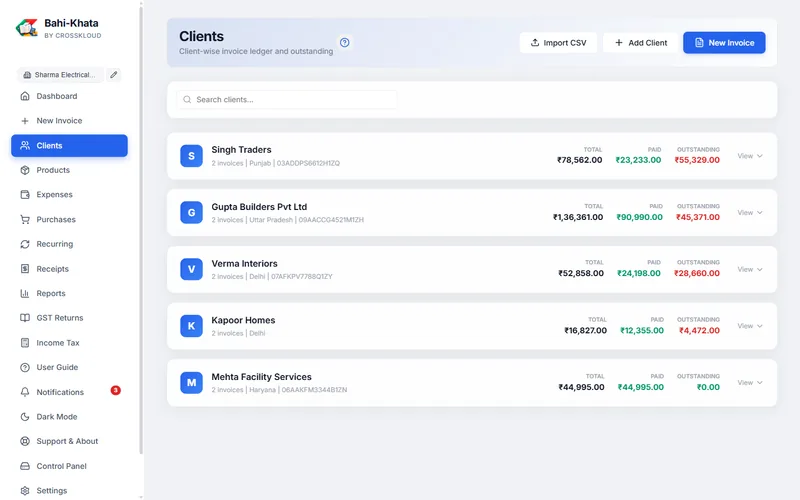The image size is (800, 500).
Task: Go to the Purchases page
Action: click(69, 219)
